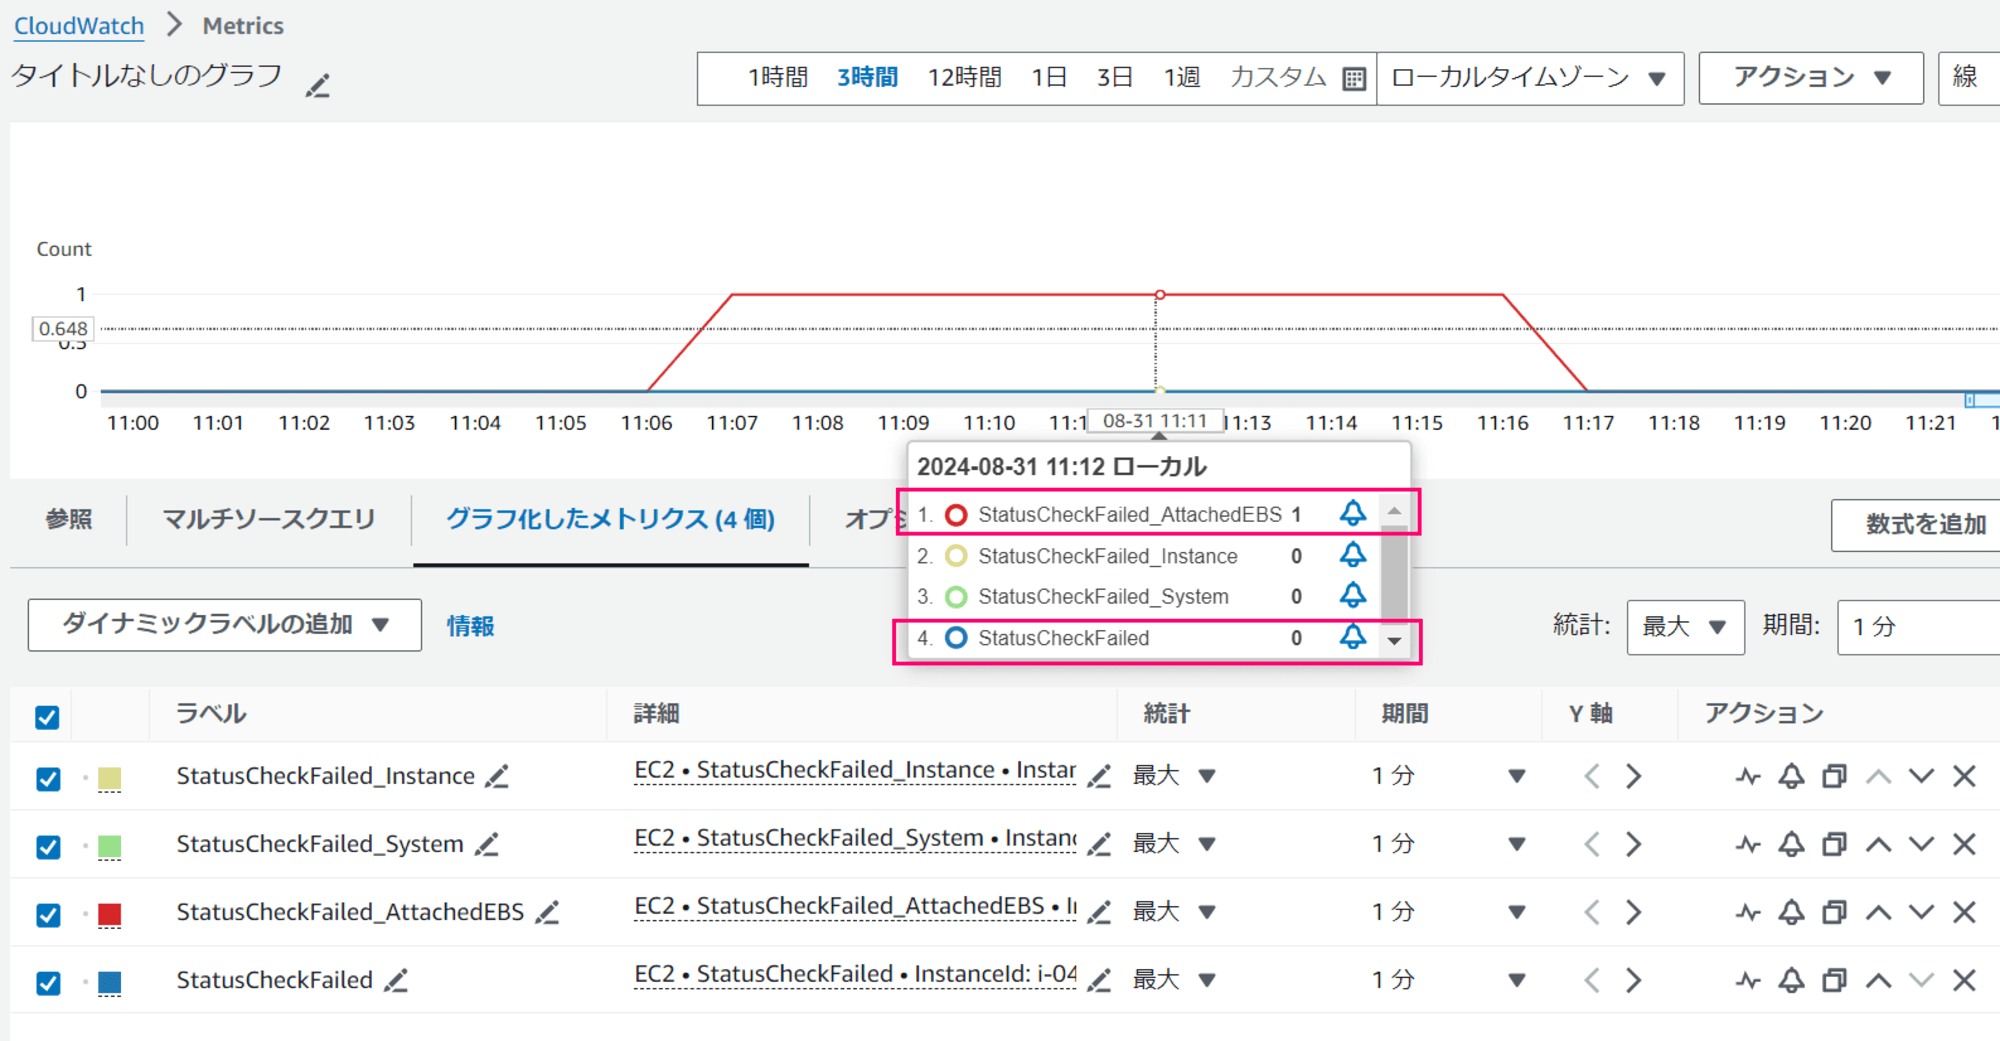This screenshot has height=1041, width=2000.
Task: Open the ローカルタイムゾーン dropdown
Action: point(1530,78)
